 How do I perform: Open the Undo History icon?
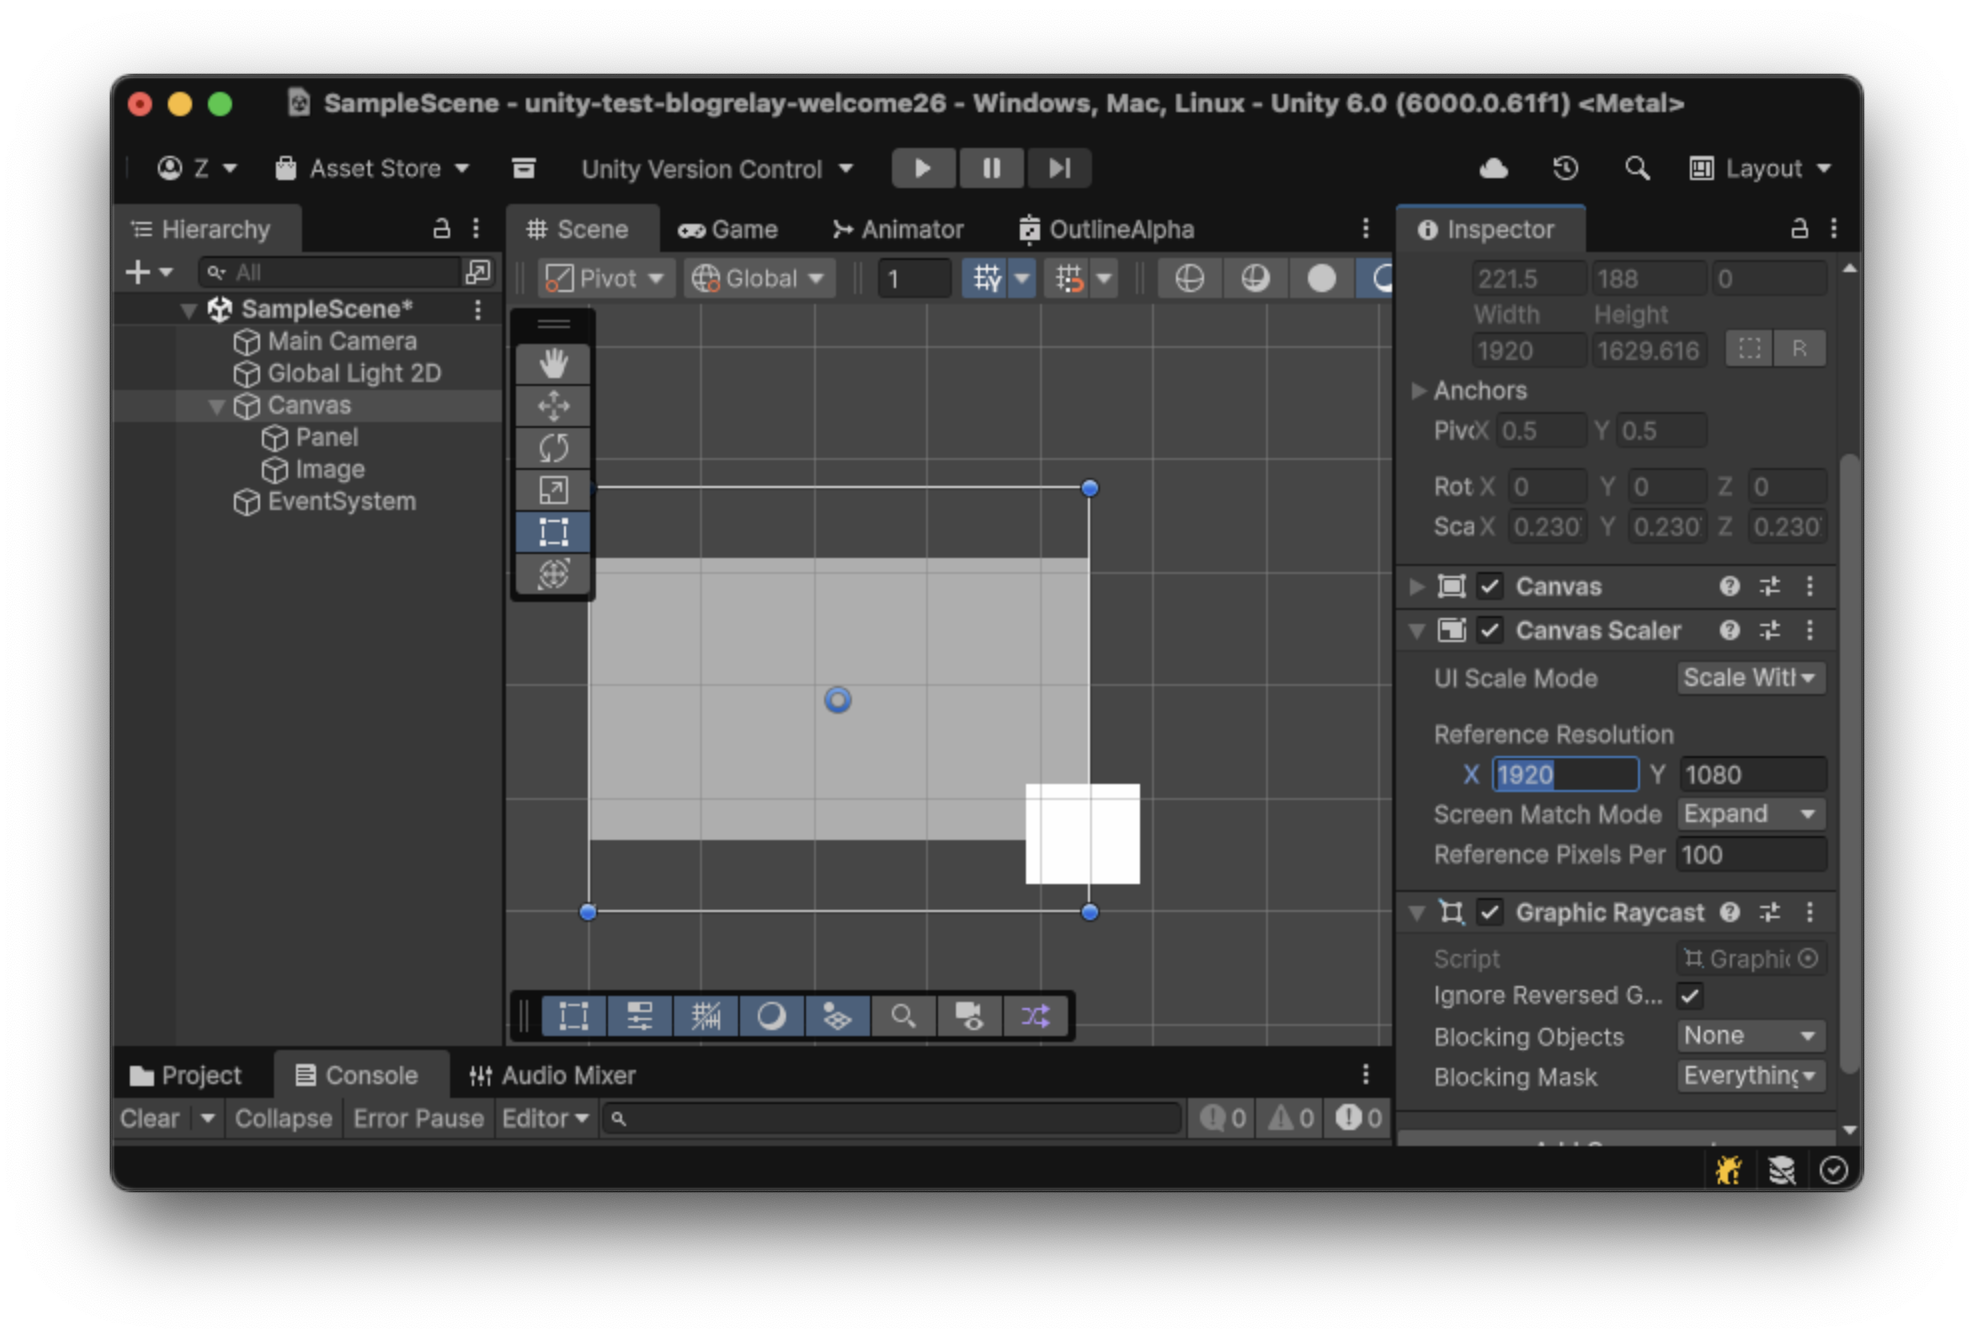point(1565,168)
